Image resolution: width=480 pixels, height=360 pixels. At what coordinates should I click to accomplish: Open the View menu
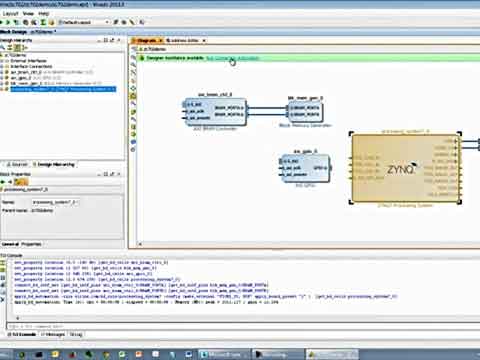coord(28,14)
